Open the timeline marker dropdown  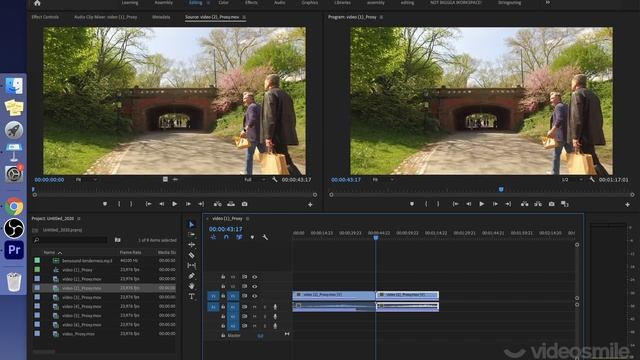[252, 237]
